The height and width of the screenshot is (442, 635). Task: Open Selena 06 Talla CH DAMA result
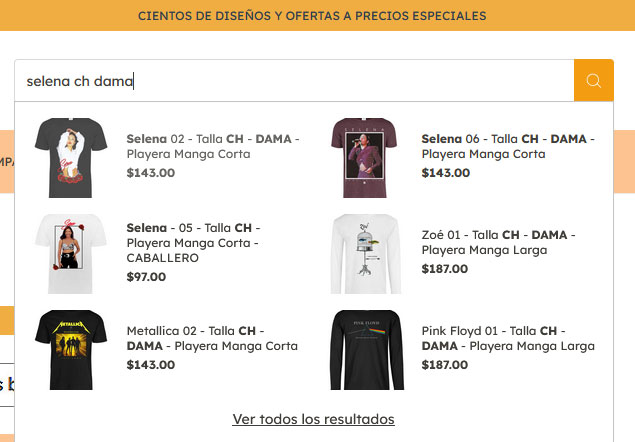click(x=508, y=146)
